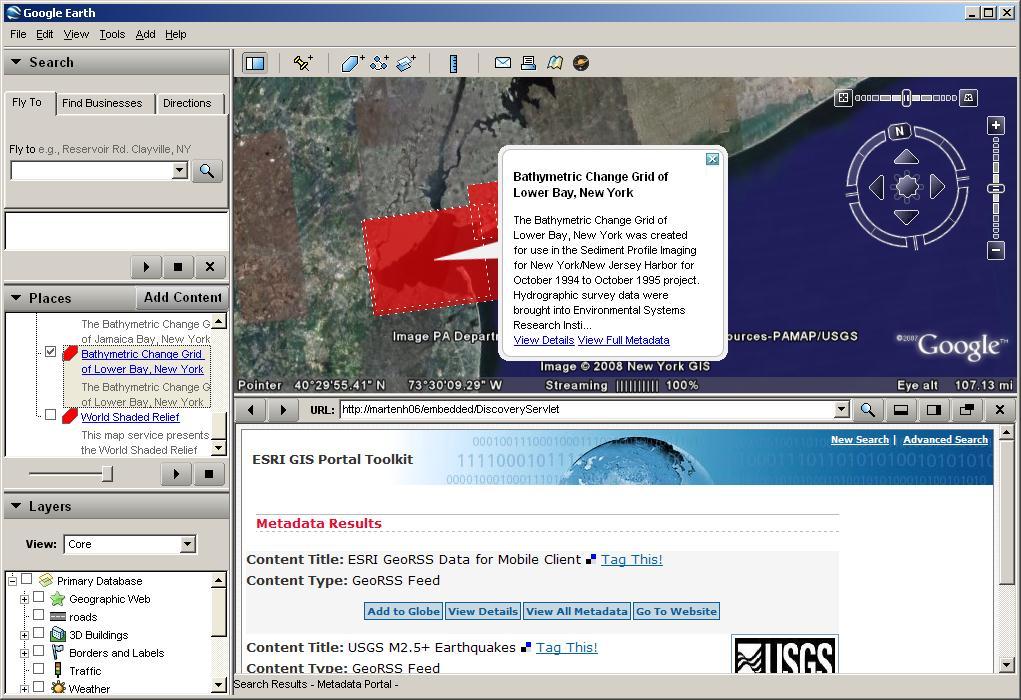The width and height of the screenshot is (1021, 700).
Task: Stop tour in Places panel
Action: point(208,474)
